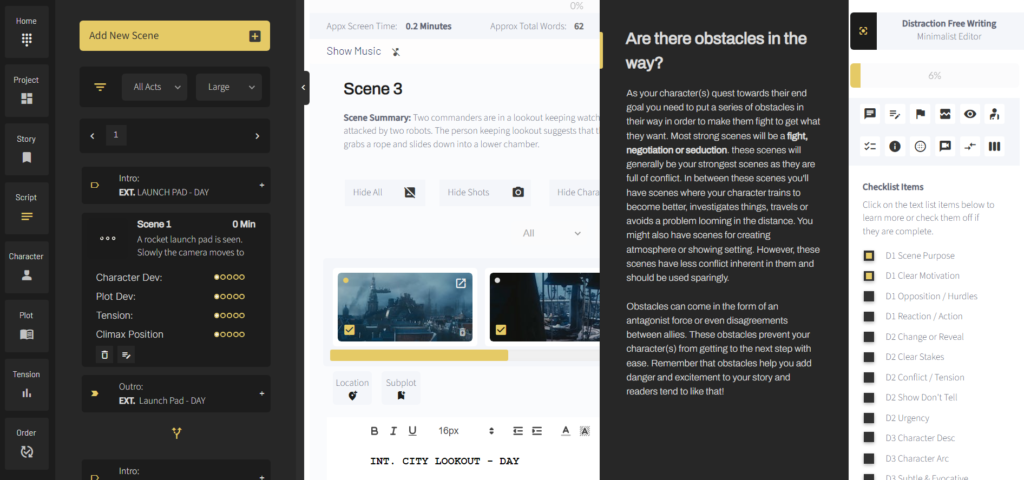Click the scene filter icon
This screenshot has height=480, width=1024.
pyautogui.click(x=100, y=87)
